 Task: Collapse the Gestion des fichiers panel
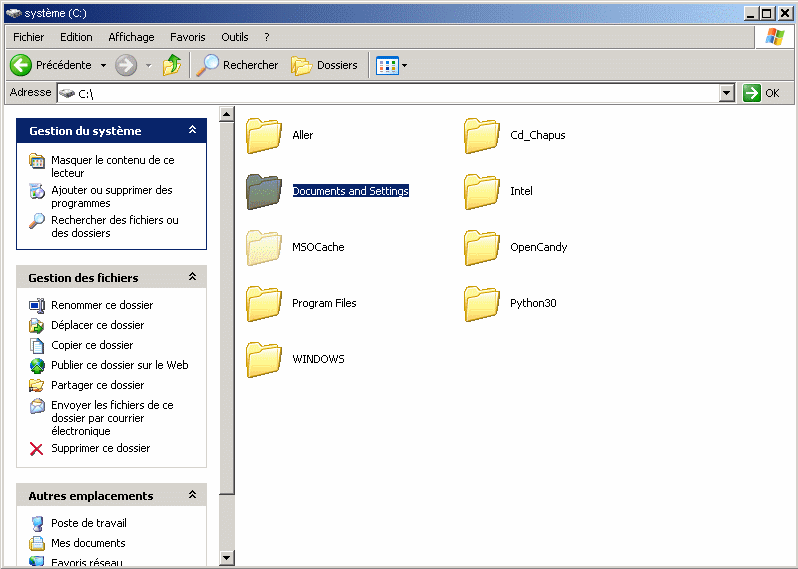pyautogui.click(x=192, y=277)
